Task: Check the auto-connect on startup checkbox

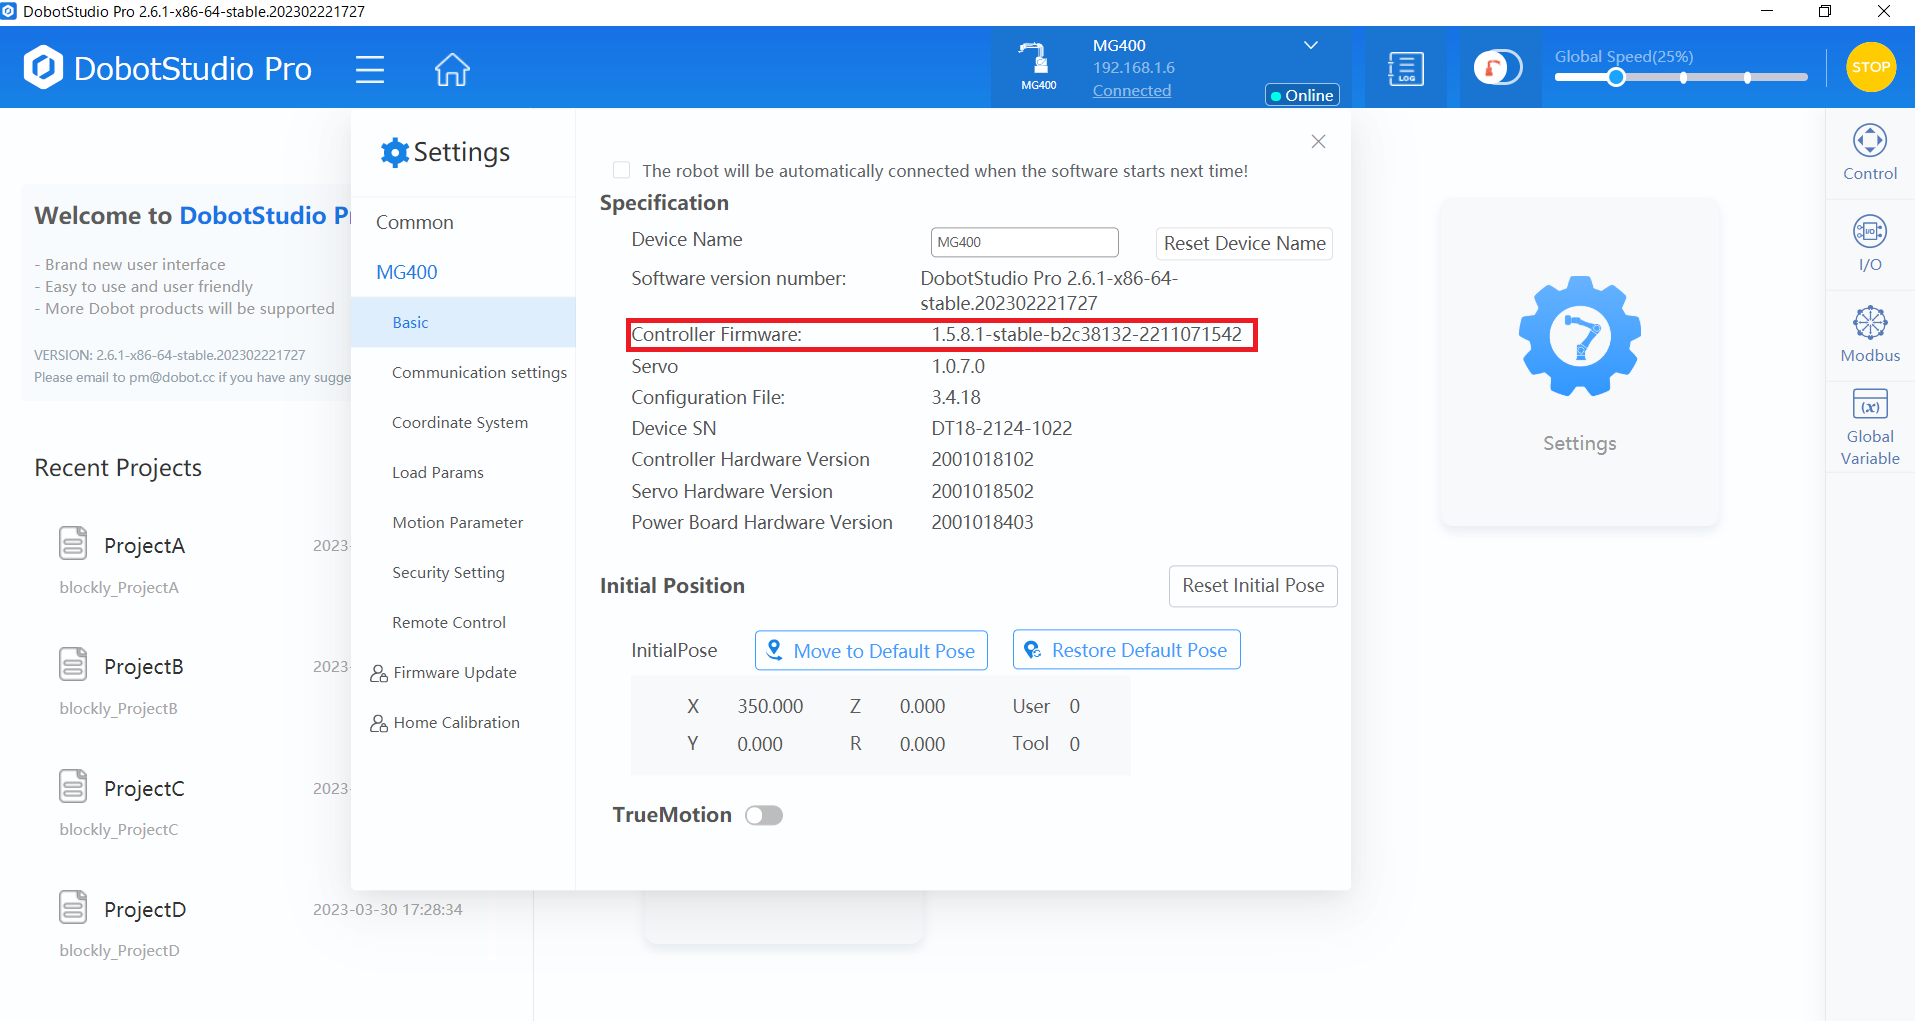Action: 622,171
